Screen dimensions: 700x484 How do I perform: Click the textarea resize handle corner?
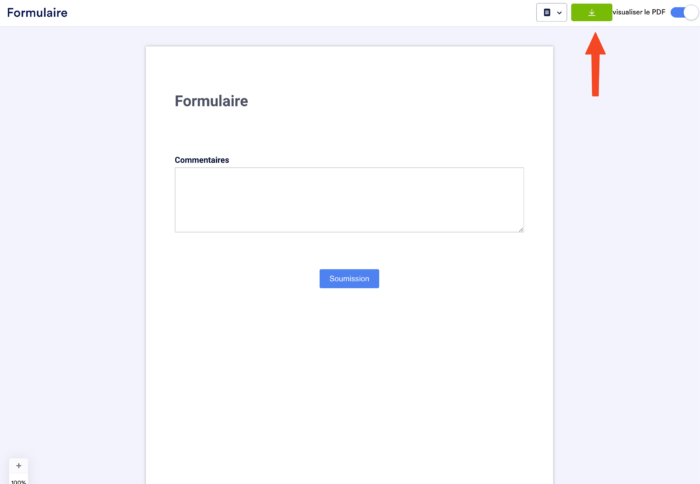tap(521, 229)
